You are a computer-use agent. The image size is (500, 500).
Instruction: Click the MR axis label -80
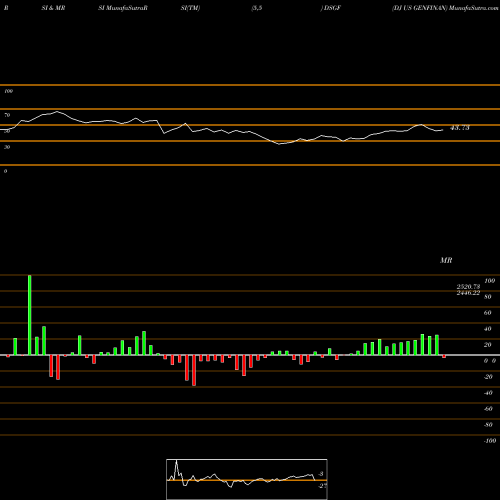click(488, 425)
